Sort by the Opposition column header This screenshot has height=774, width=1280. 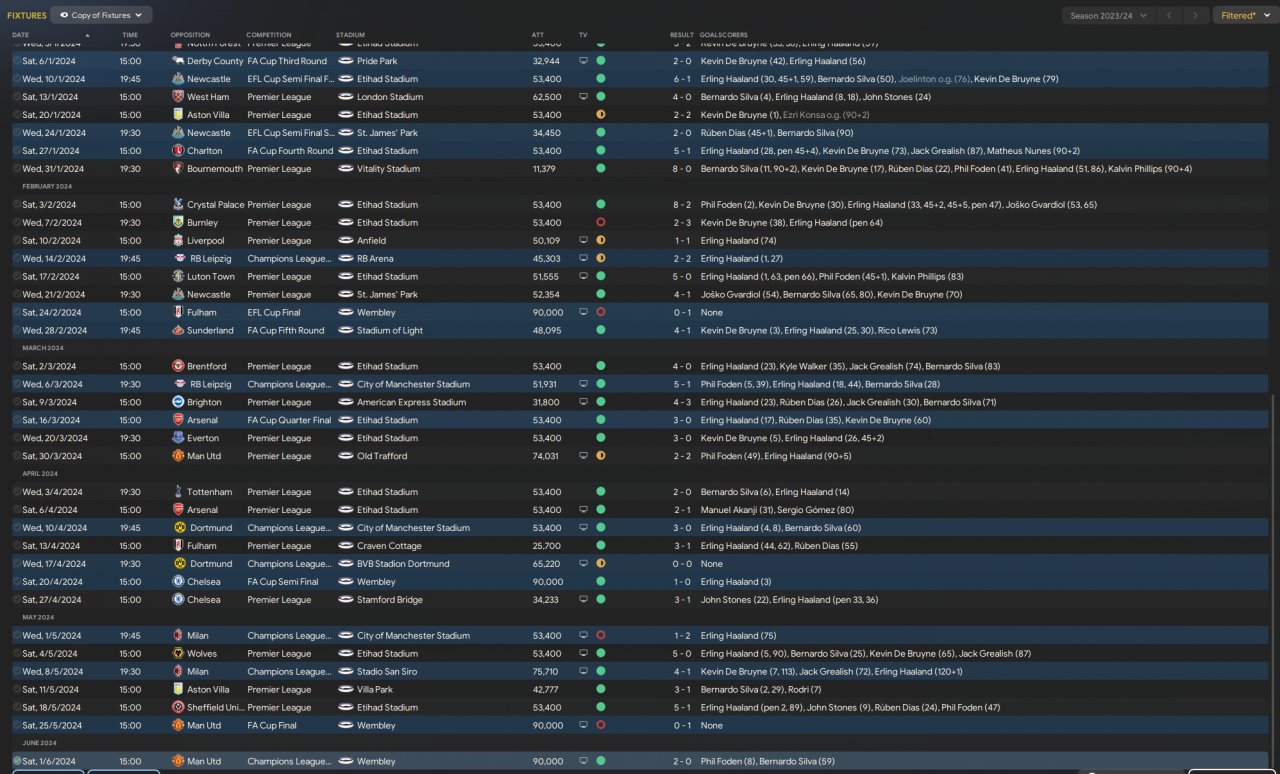click(191, 35)
